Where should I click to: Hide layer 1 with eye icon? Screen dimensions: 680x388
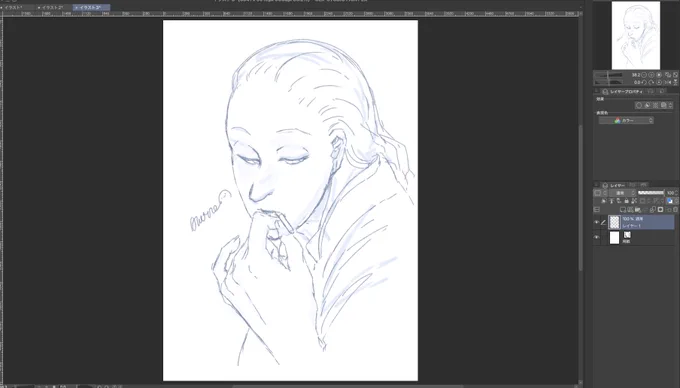tap(597, 222)
